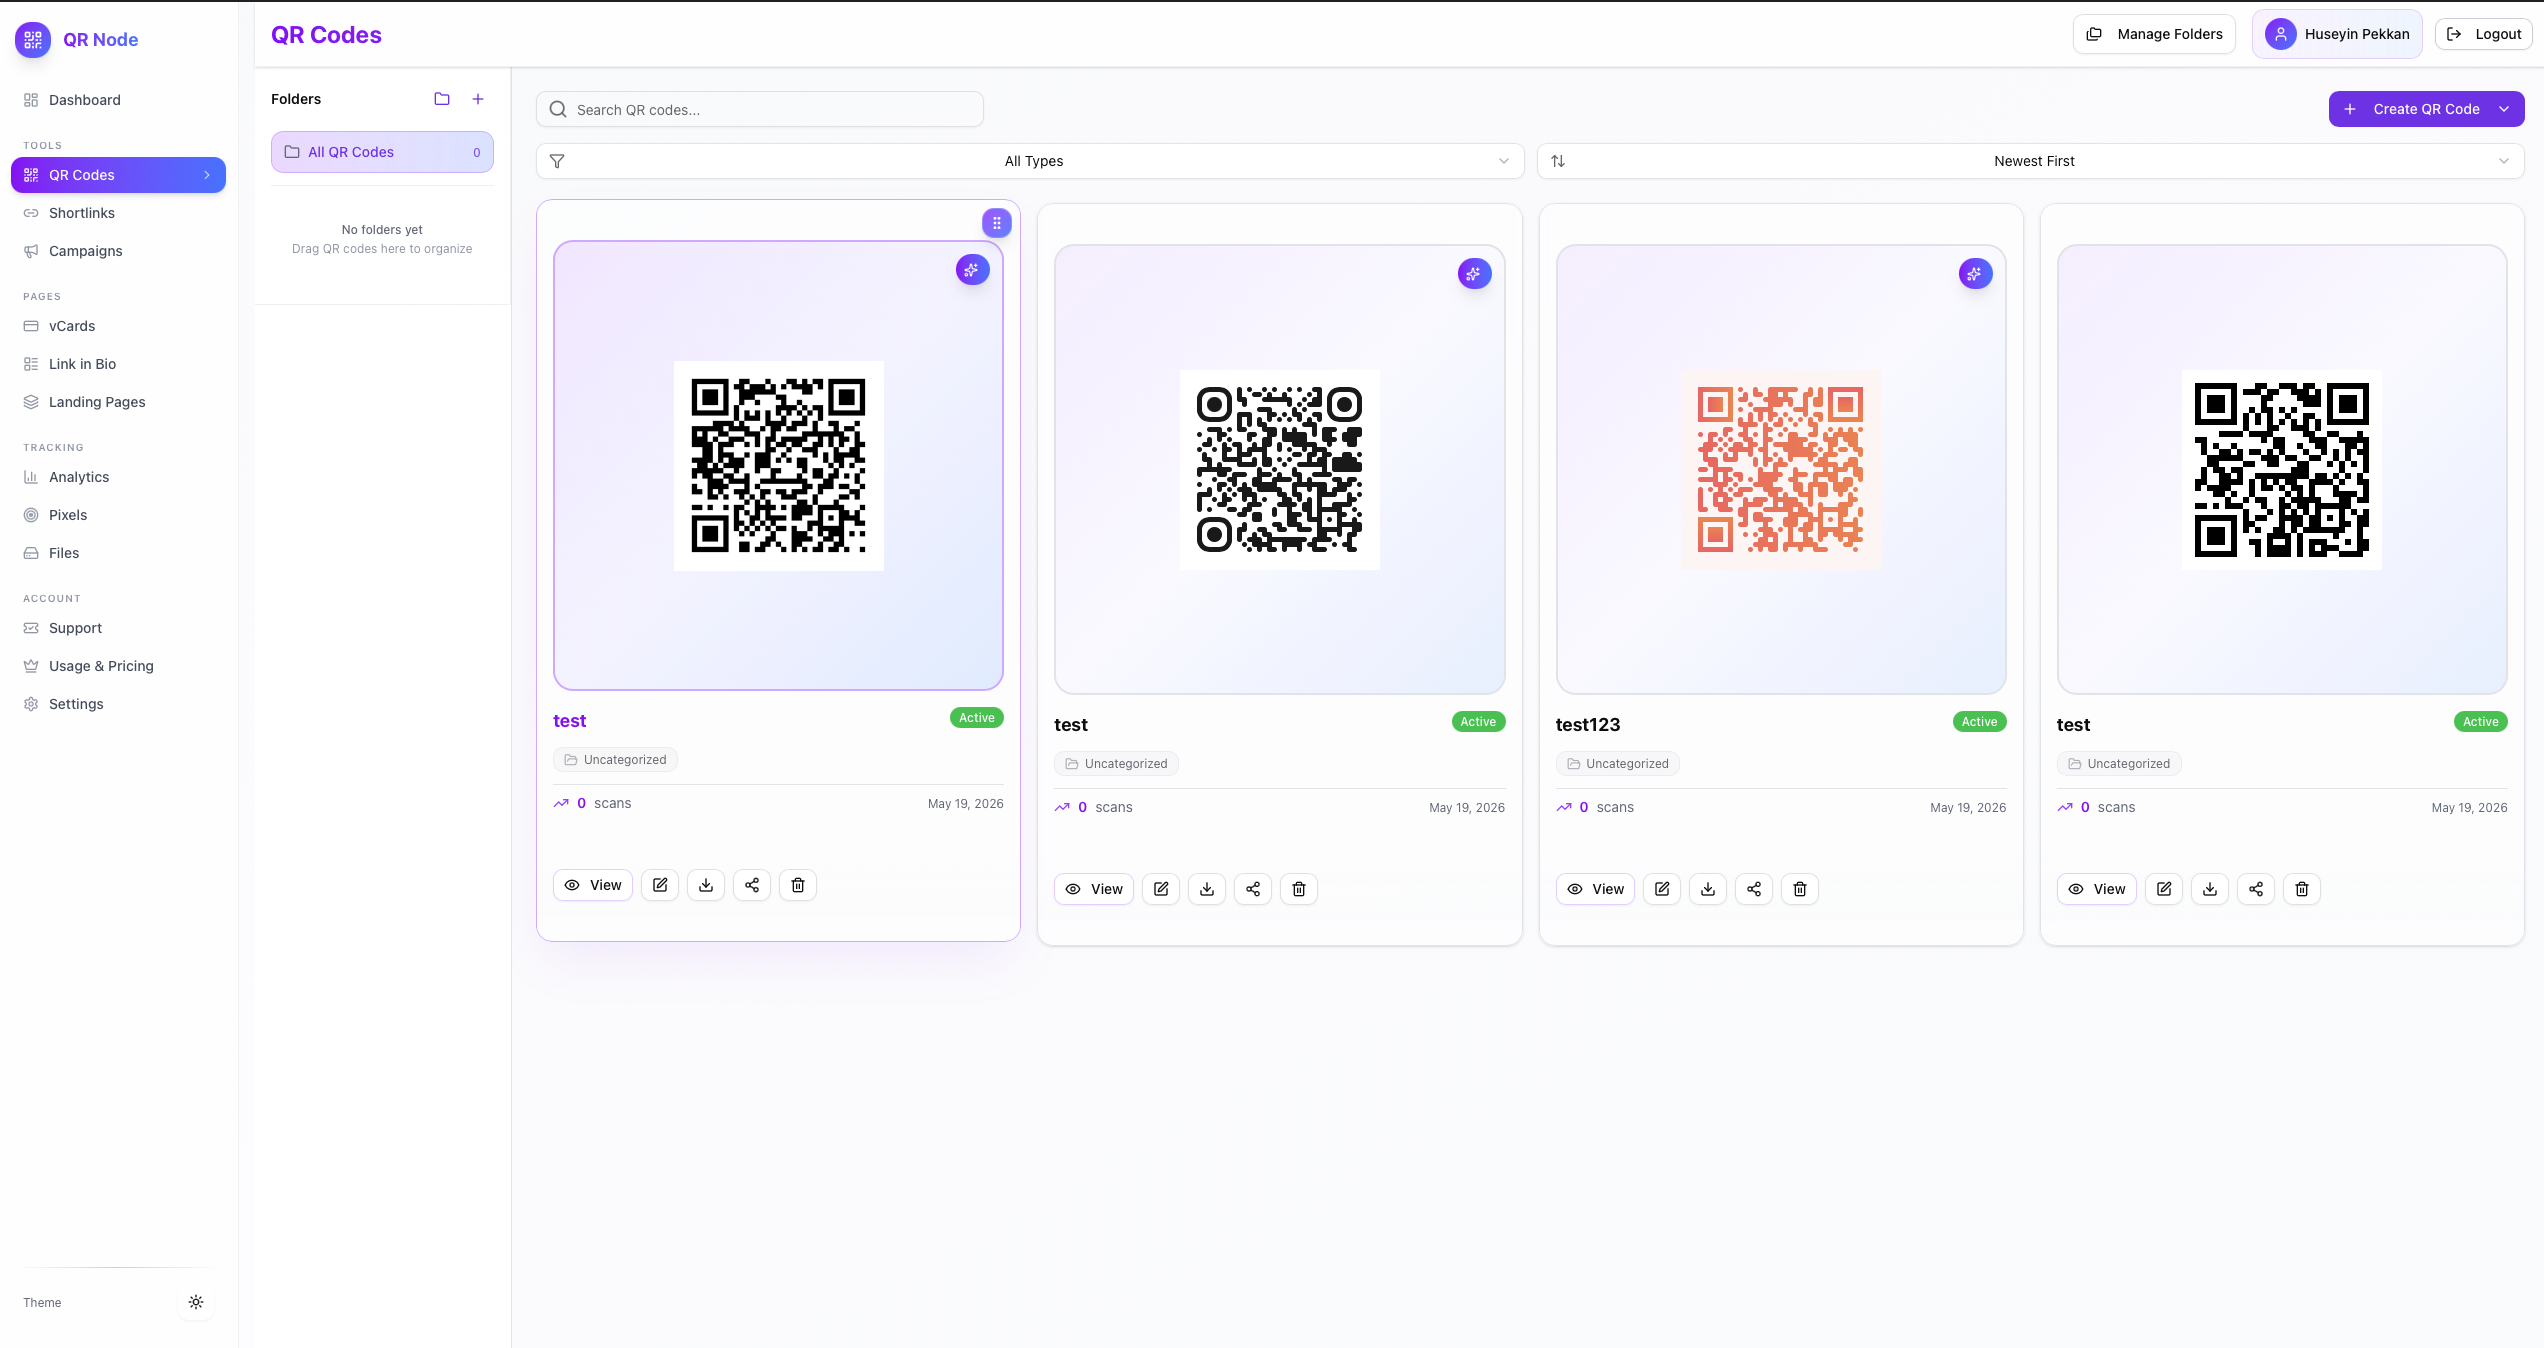
Task: Open Usage & Pricing
Action: point(118,666)
